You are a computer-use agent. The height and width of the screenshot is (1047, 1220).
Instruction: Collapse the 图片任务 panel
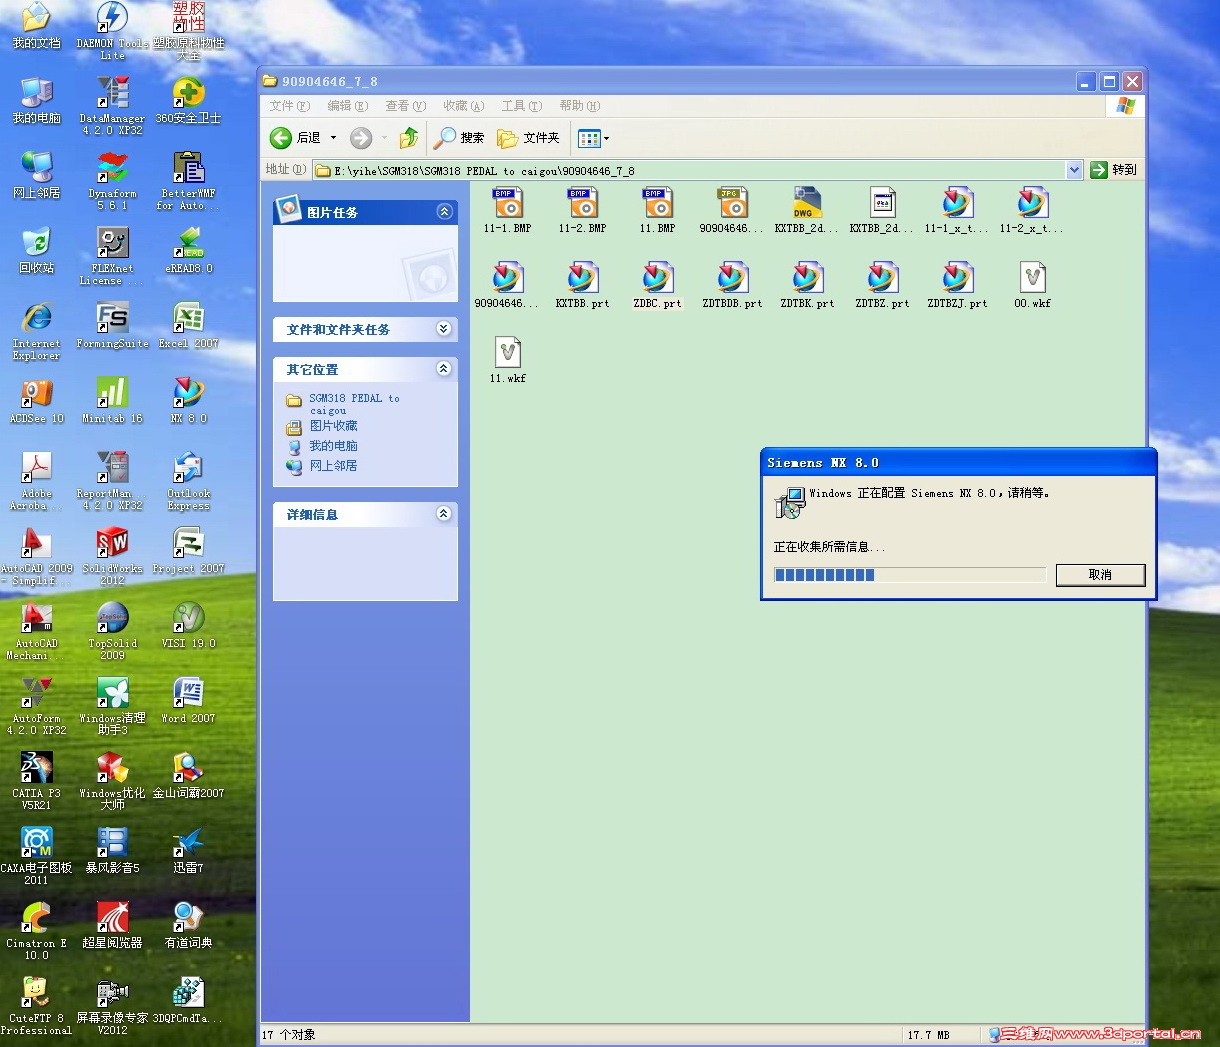coord(444,212)
